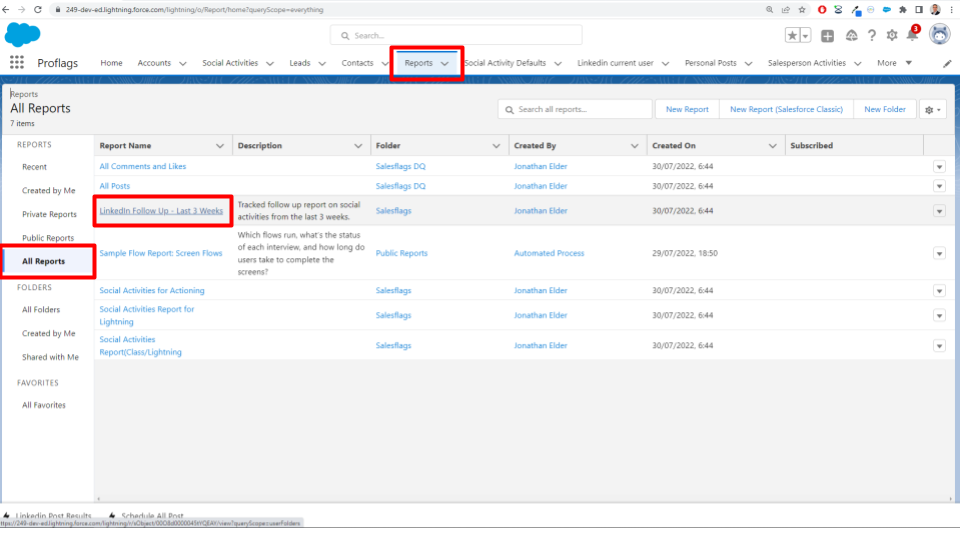Expand the Linkedin current user chevron
Image resolution: width=960 pixels, height=540 pixels.
[x=666, y=64]
